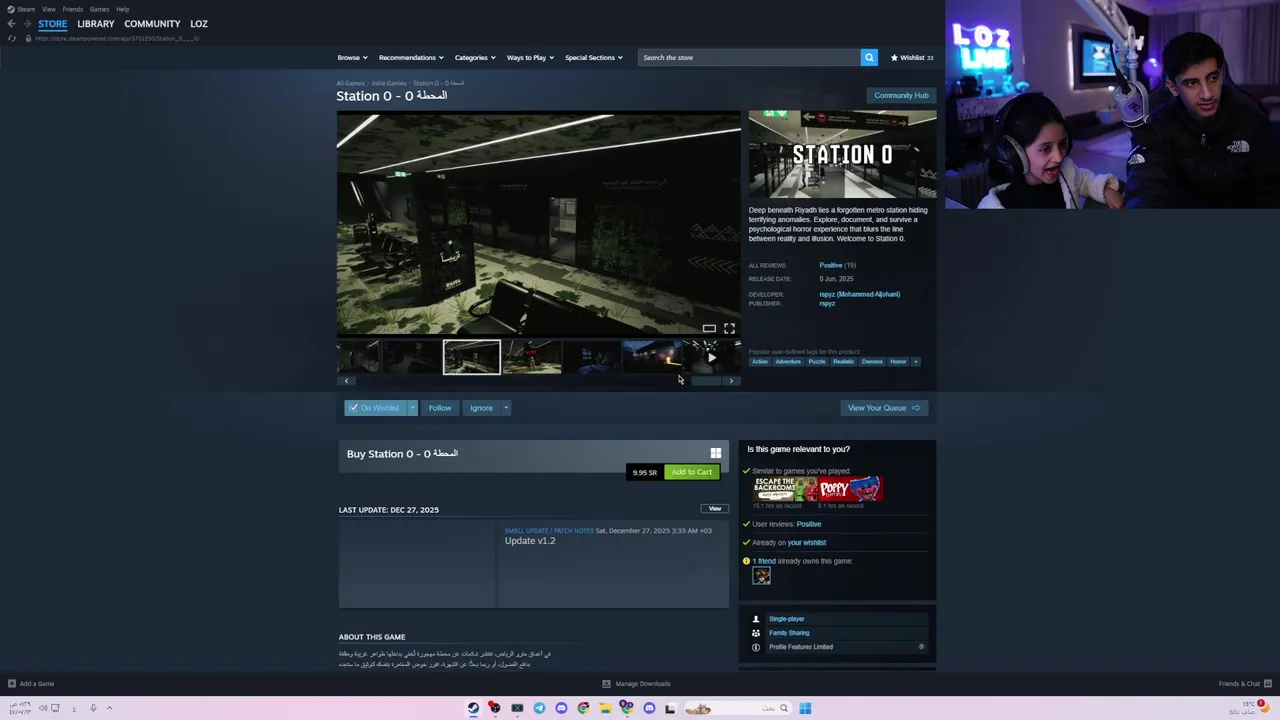Screen dimensions: 1280x720
Task: Click the Steam taskbar icon
Action: (x=473, y=708)
